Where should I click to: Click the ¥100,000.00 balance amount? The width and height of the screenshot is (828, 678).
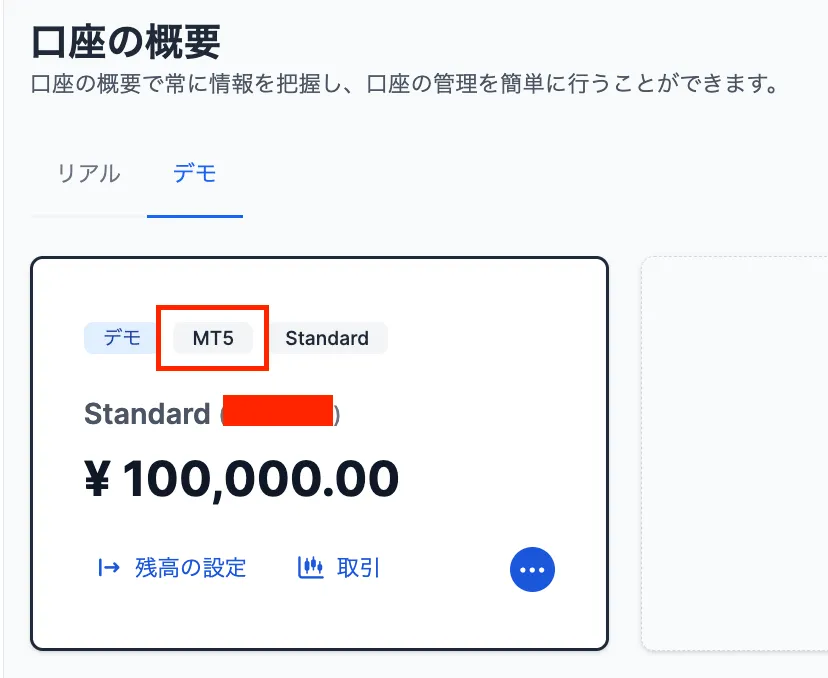coord(242,477)
